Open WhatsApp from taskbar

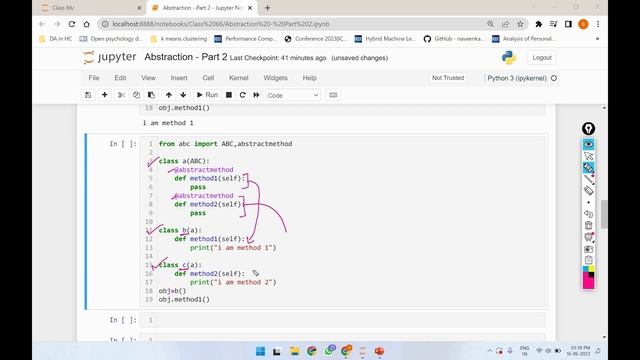click(x=329, y=351)
